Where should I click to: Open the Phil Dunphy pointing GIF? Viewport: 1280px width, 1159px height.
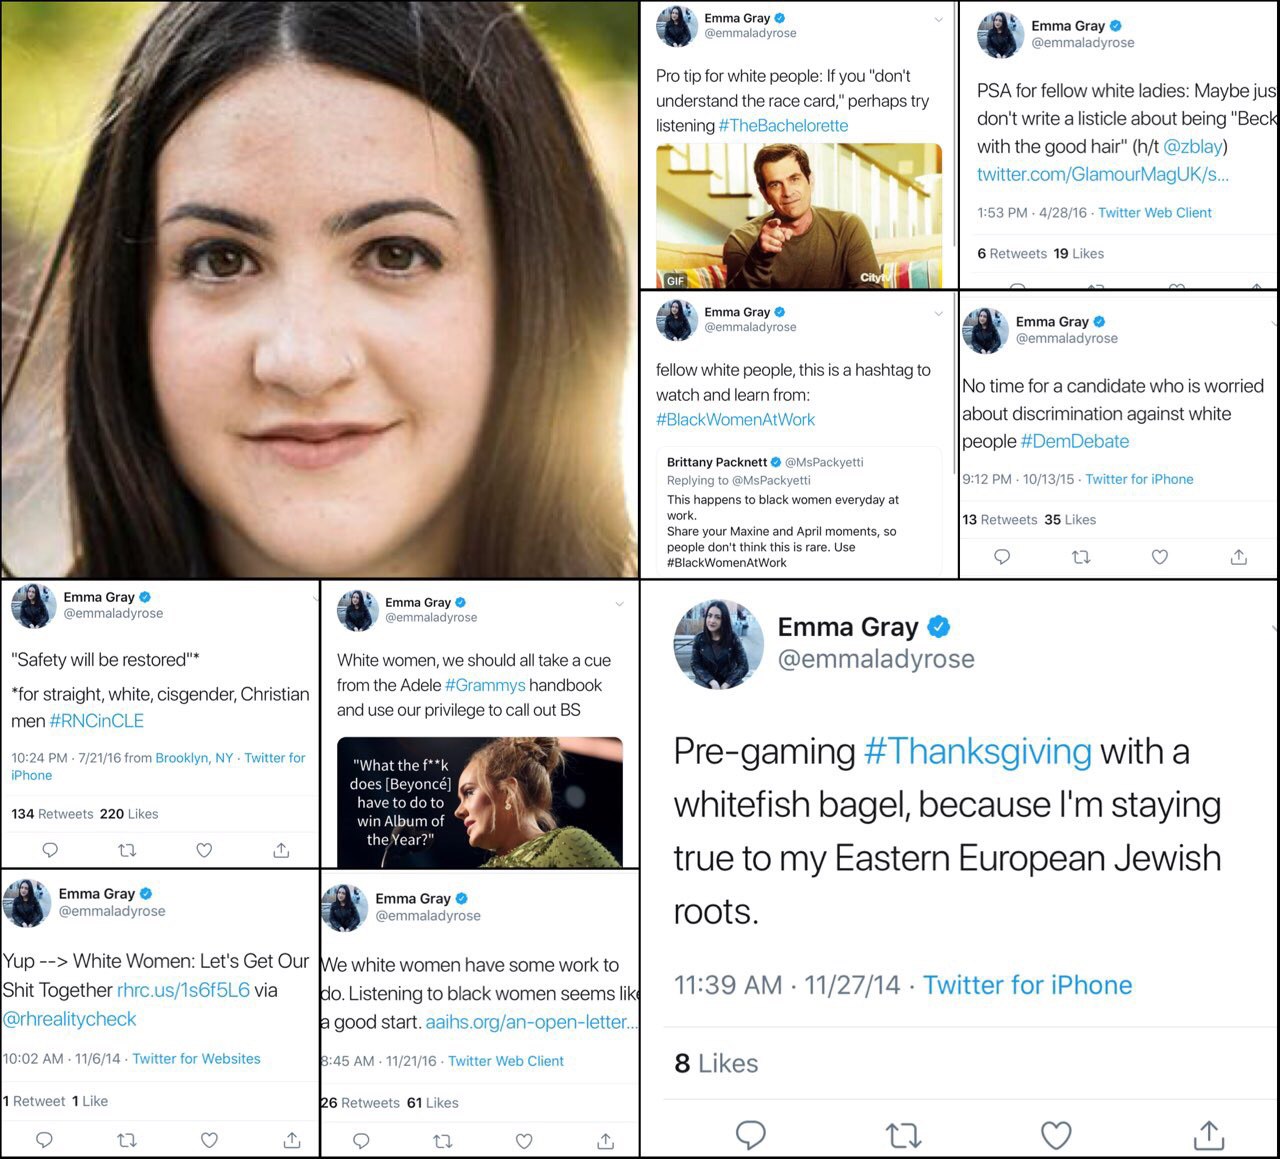pos(799,216)
